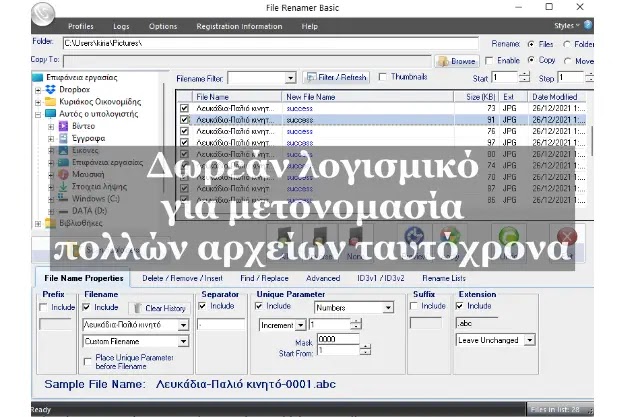Click the File Renamer application orb logo
The width and height of the screenshot is (625, 417).
click(x=43, y=14)
